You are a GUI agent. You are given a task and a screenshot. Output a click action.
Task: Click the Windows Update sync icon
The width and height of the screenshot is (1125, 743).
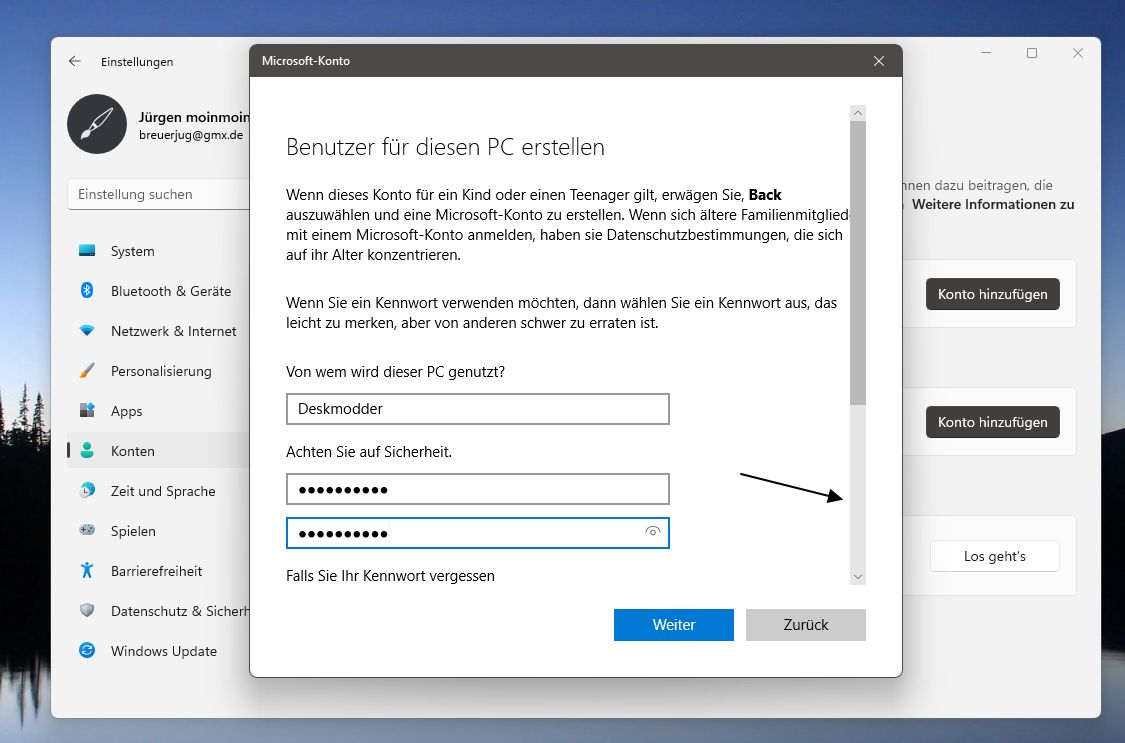click(87, 650)
